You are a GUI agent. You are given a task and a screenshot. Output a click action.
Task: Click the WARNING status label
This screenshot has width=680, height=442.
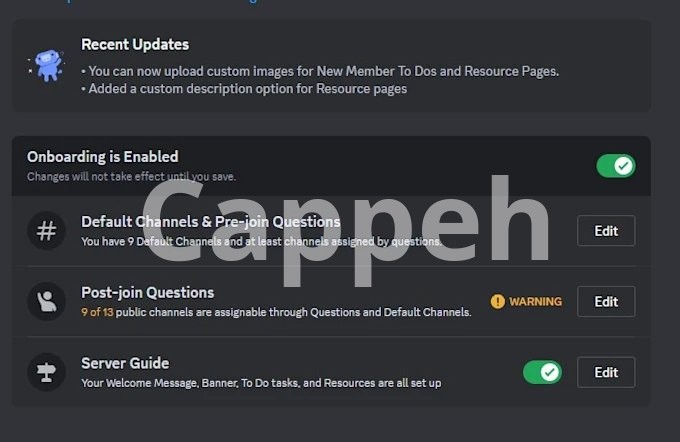[x=536, y=301]
